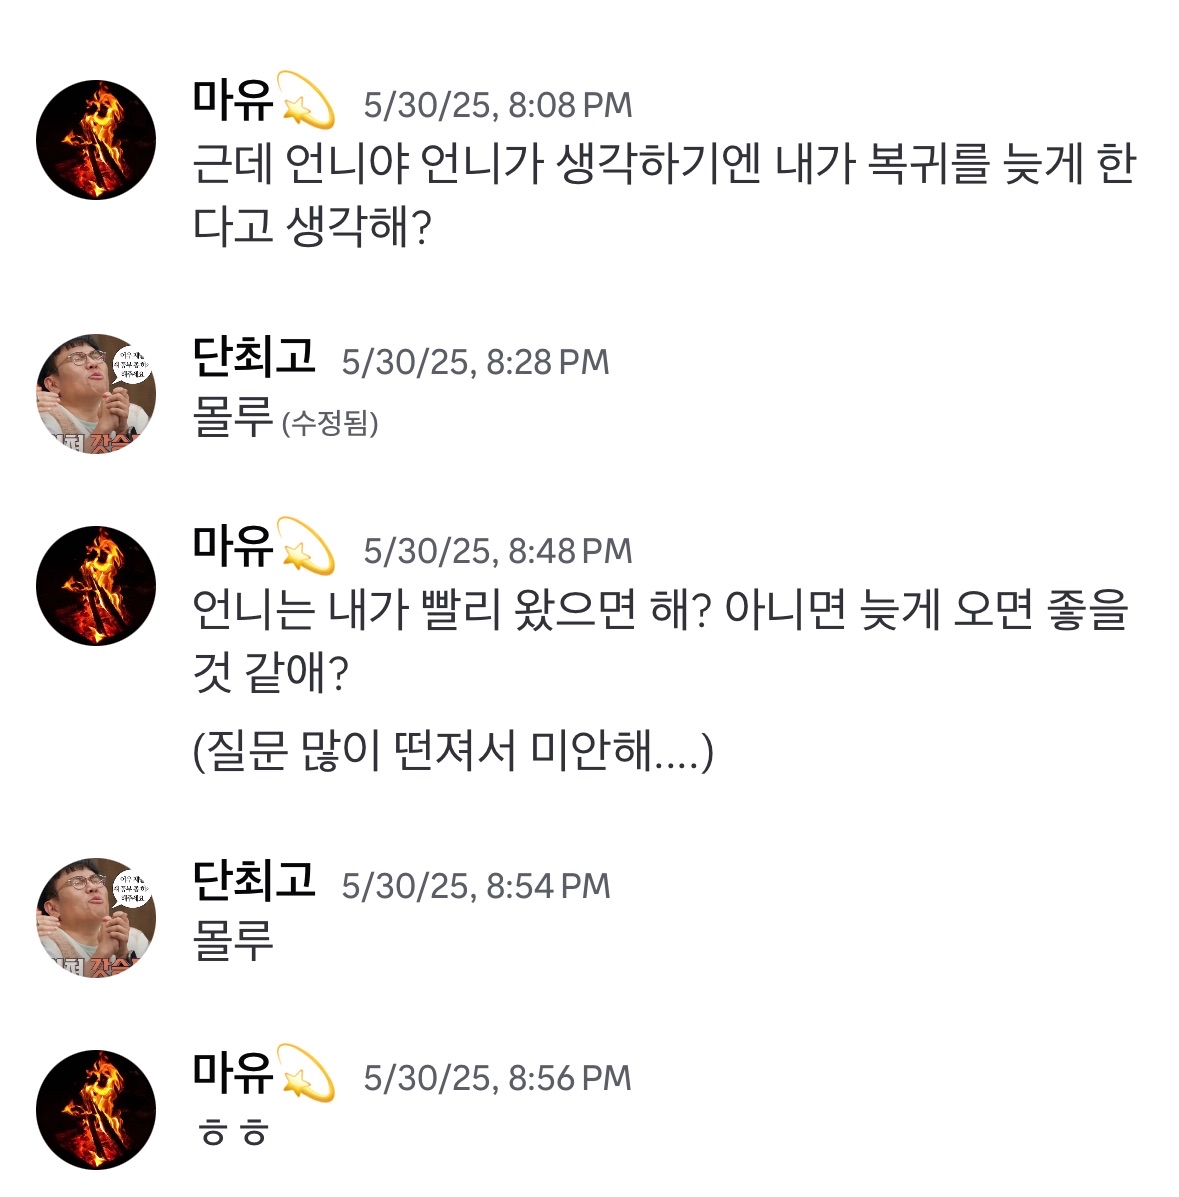Click the star emoji beside 마유 at 8:56 PM
The height and width of the screenshot is (1197, 1179).
(x=308, y=1074)
